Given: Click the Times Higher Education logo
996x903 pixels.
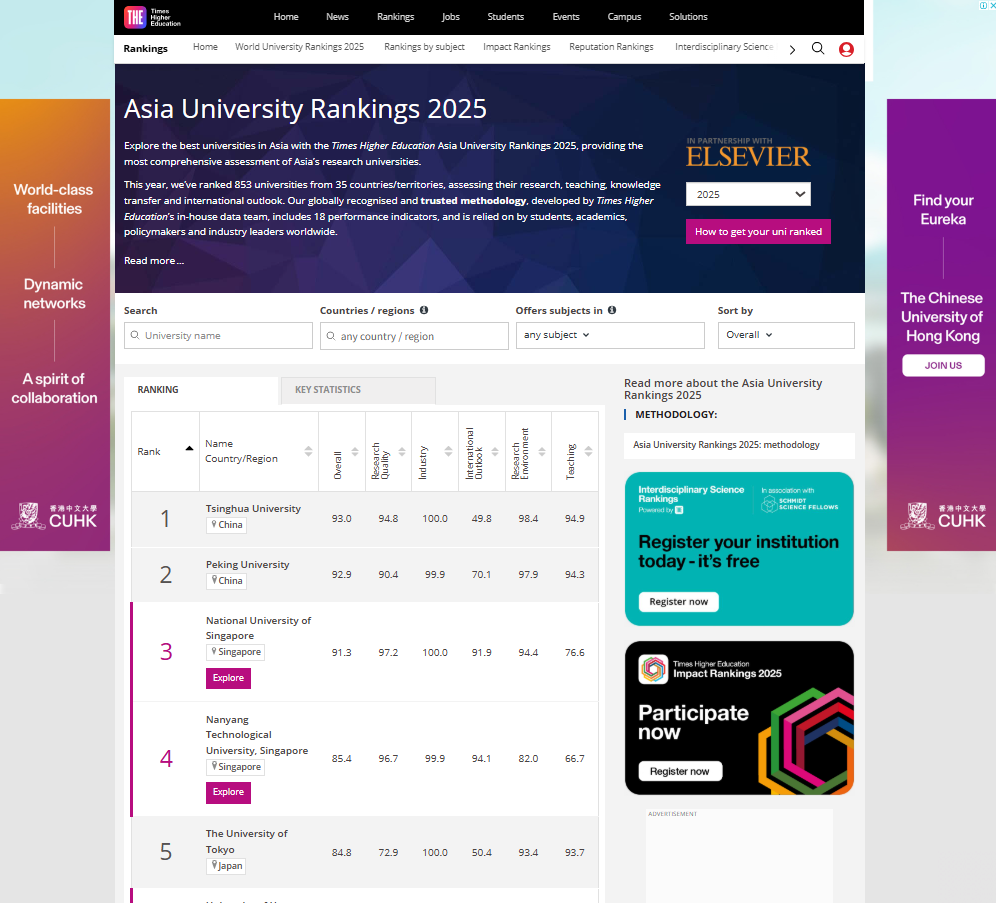Looking at the screenshot, I should 152,17.
